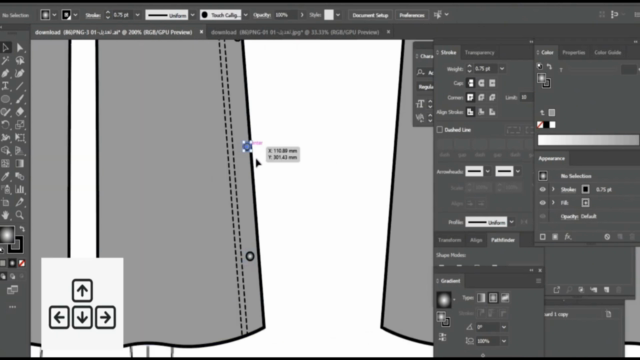Open the Align tab
The width and height of the screenshot is (640, 360).
(x=476, y=240)
